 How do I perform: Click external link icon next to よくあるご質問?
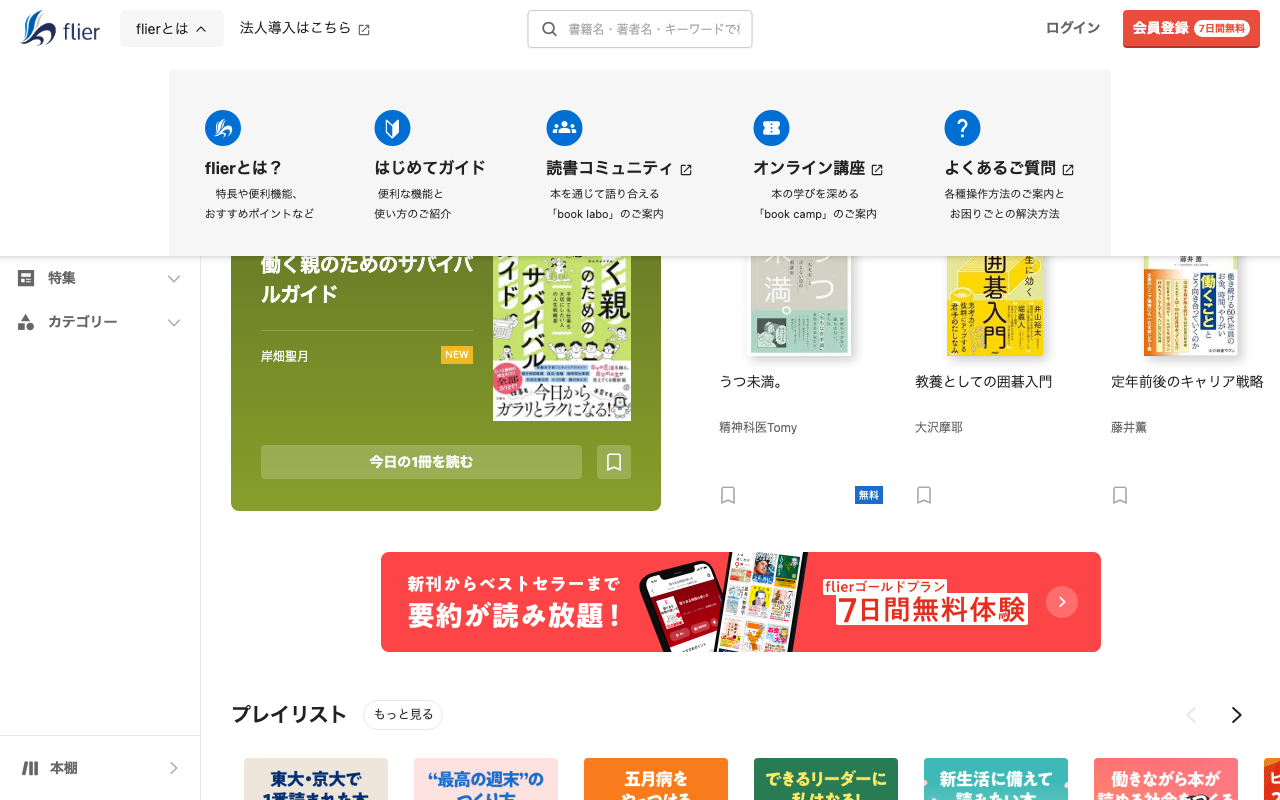(x=1068, y=170)
